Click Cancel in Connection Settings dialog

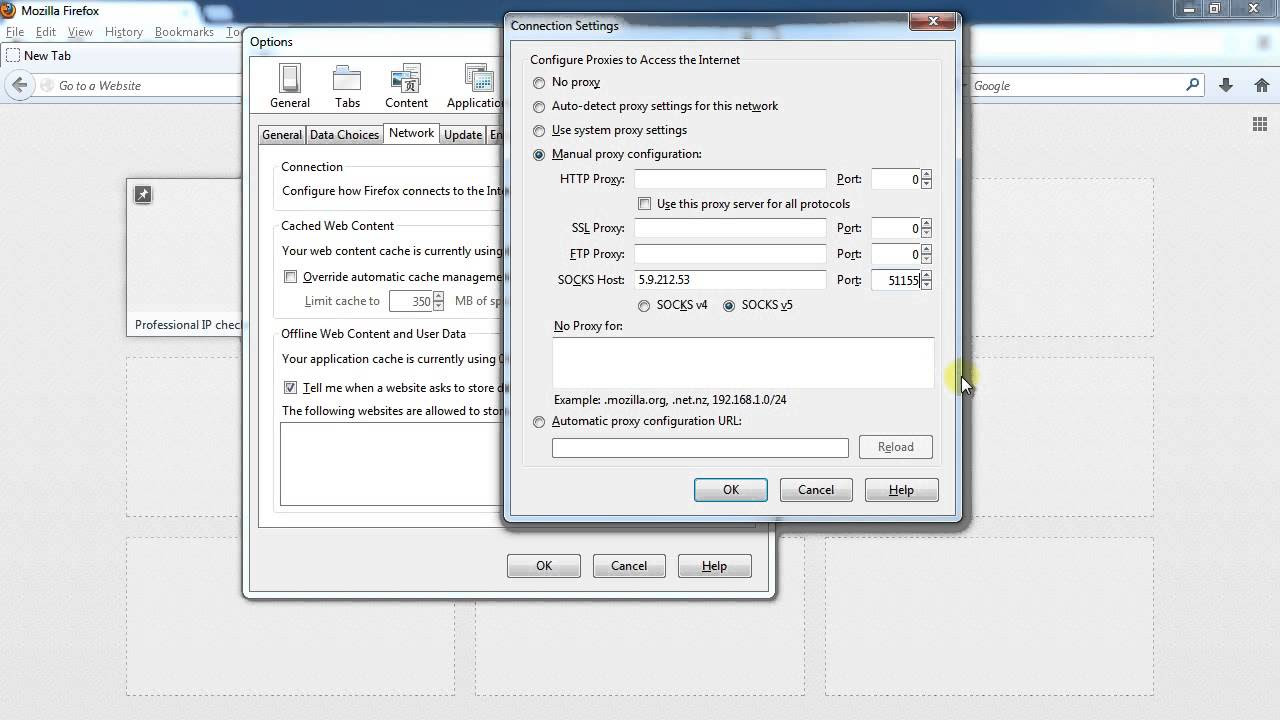click(816, 490)
